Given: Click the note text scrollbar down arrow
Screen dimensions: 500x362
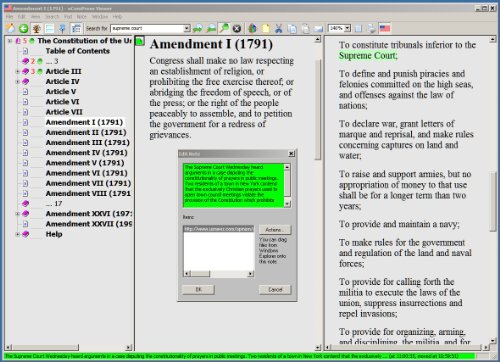Looking at the screenshot, I should 287,204.
